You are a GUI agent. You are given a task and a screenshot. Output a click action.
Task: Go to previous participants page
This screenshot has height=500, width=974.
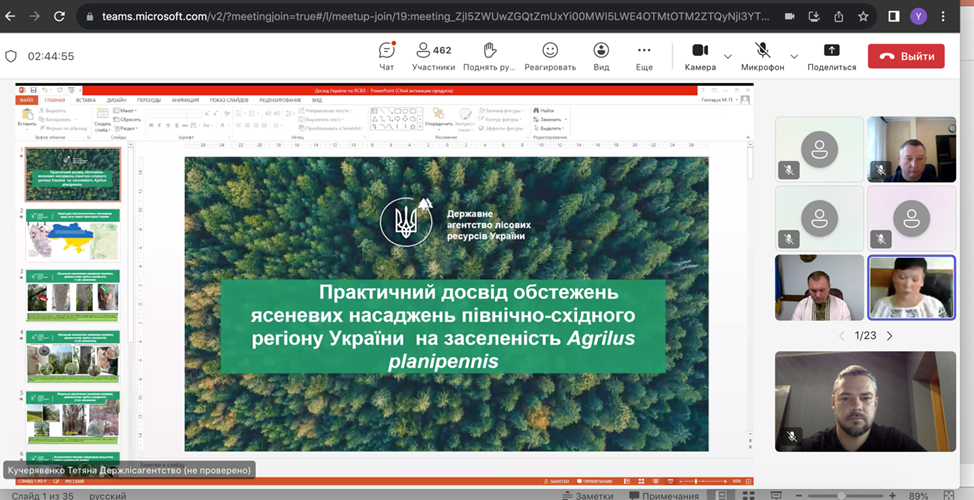click(842, 336)
